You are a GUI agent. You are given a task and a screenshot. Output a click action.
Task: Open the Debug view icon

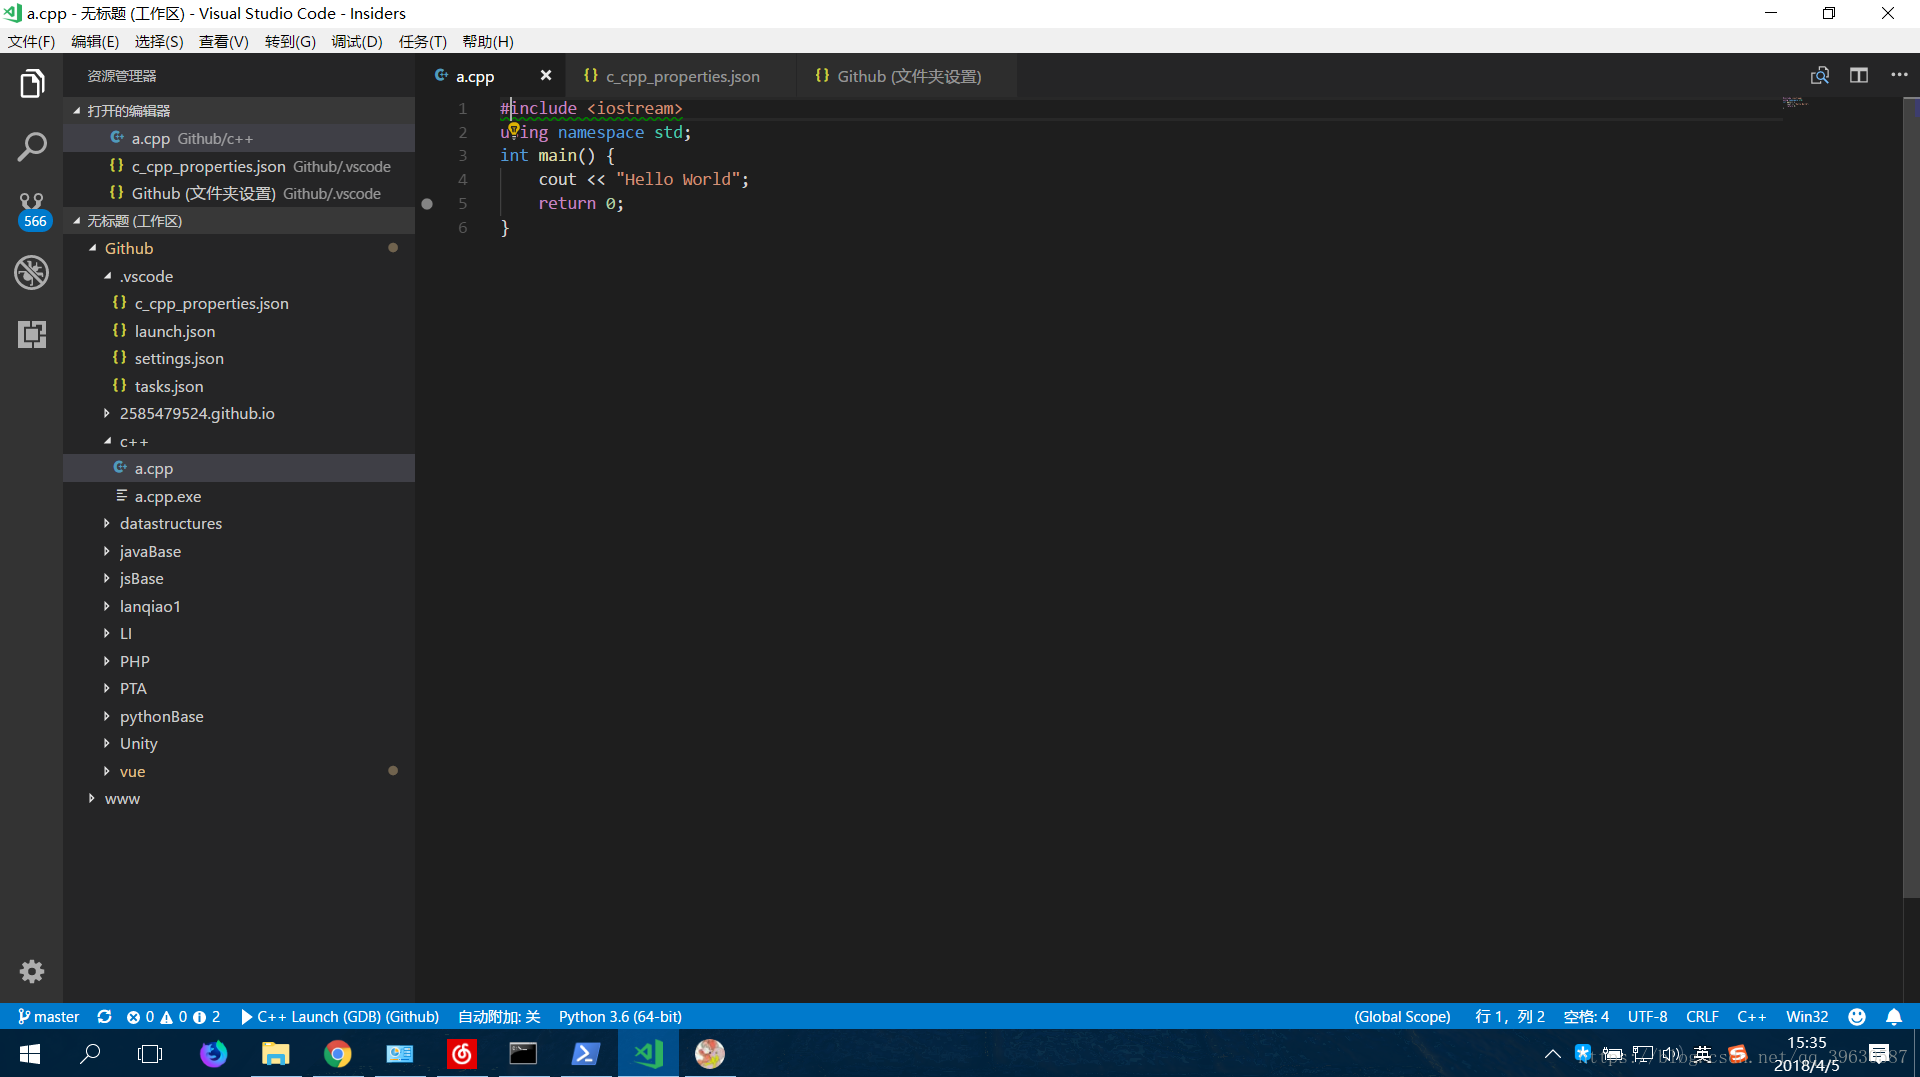pyautogui.click(x=32, y=272)
